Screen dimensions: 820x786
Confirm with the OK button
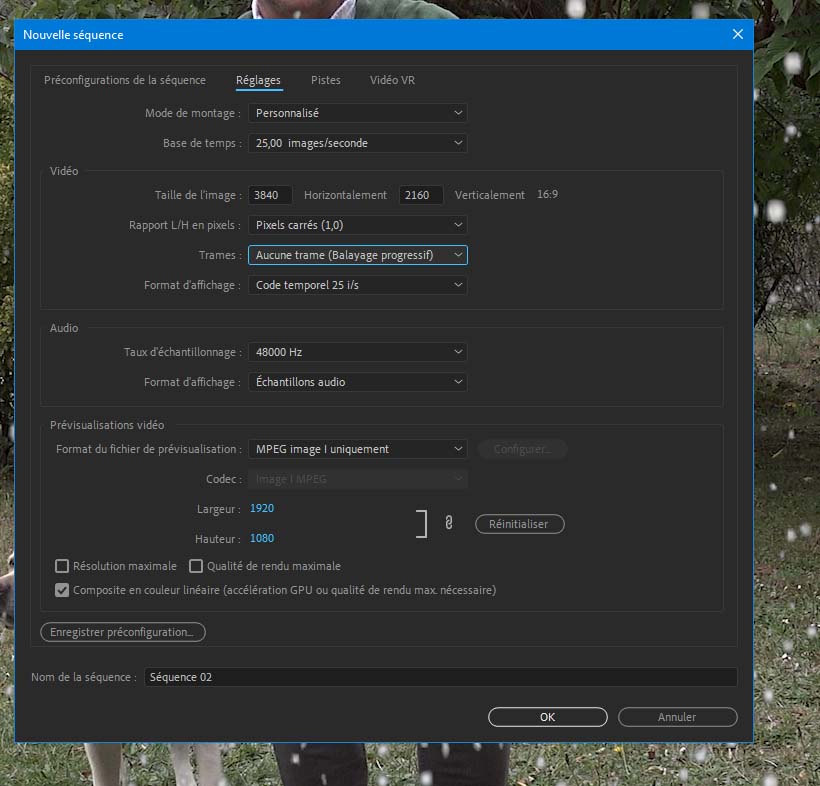(547, 717)
